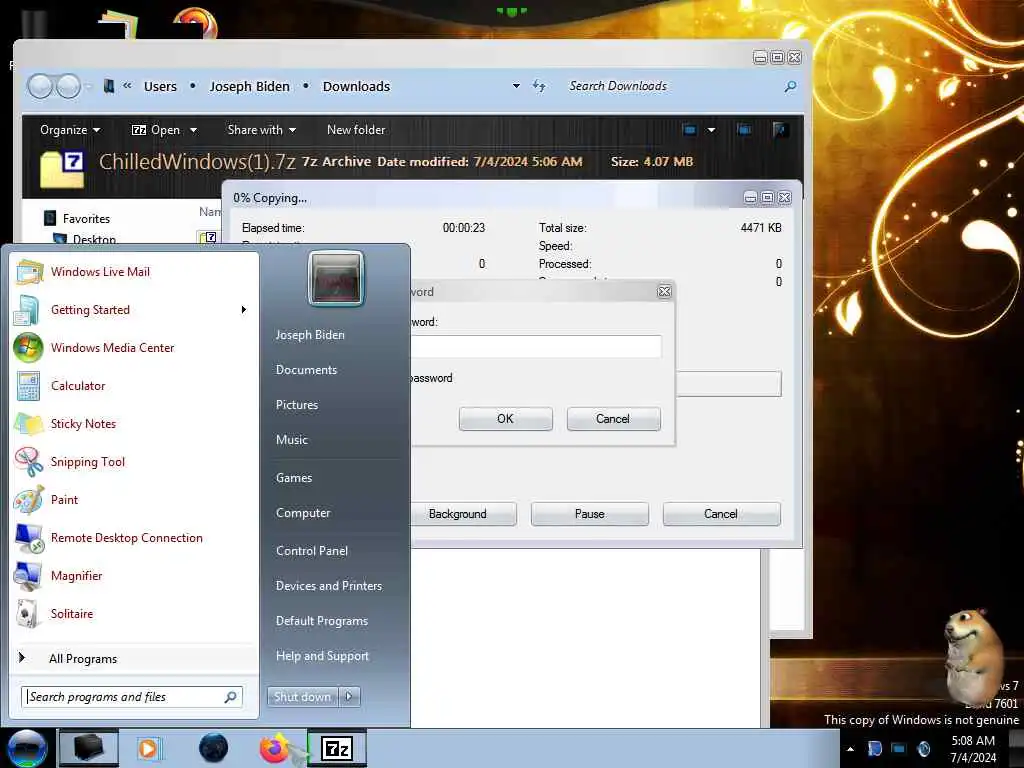
Task: Open the Shut down options arrow
Action: click(x=349, y=697)
